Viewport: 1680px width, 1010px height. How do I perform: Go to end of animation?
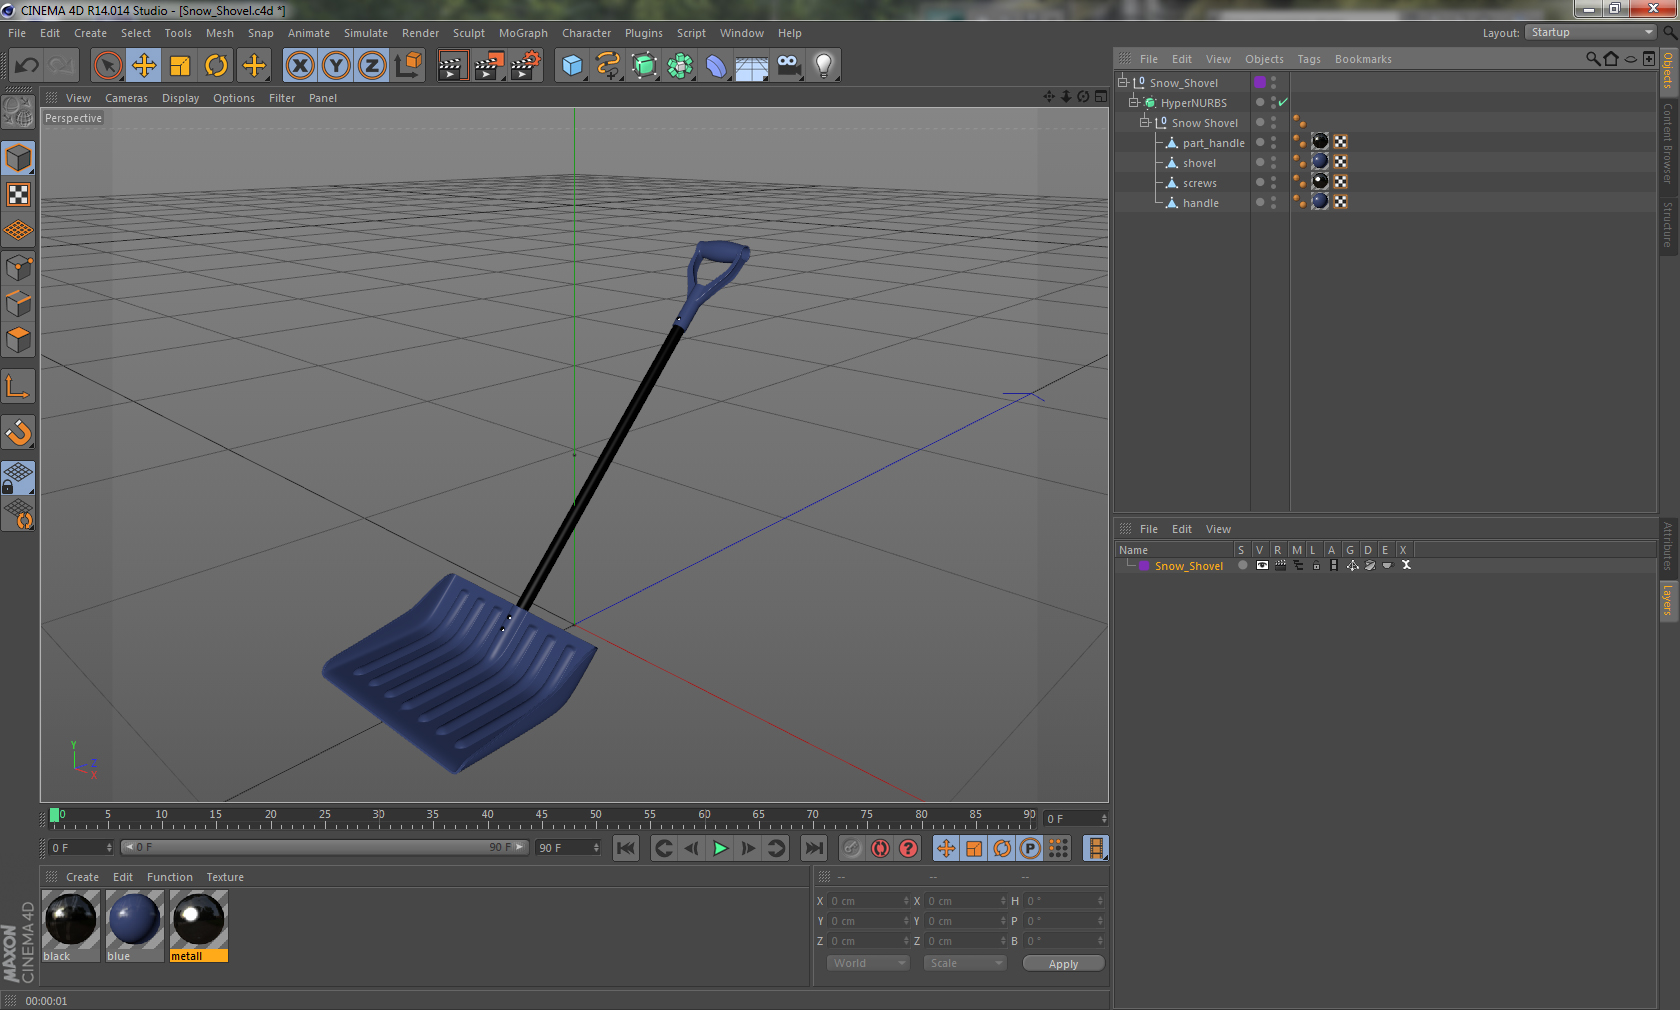814,848
